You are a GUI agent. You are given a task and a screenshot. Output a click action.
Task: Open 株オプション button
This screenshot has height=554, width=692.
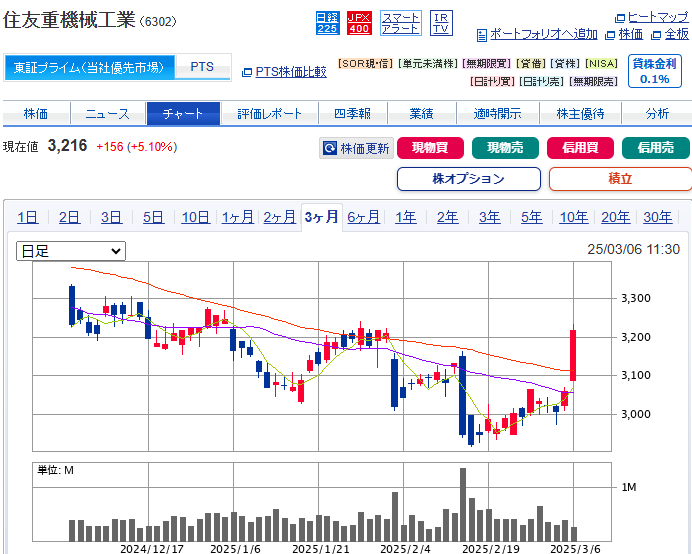(x=469, y=179)
